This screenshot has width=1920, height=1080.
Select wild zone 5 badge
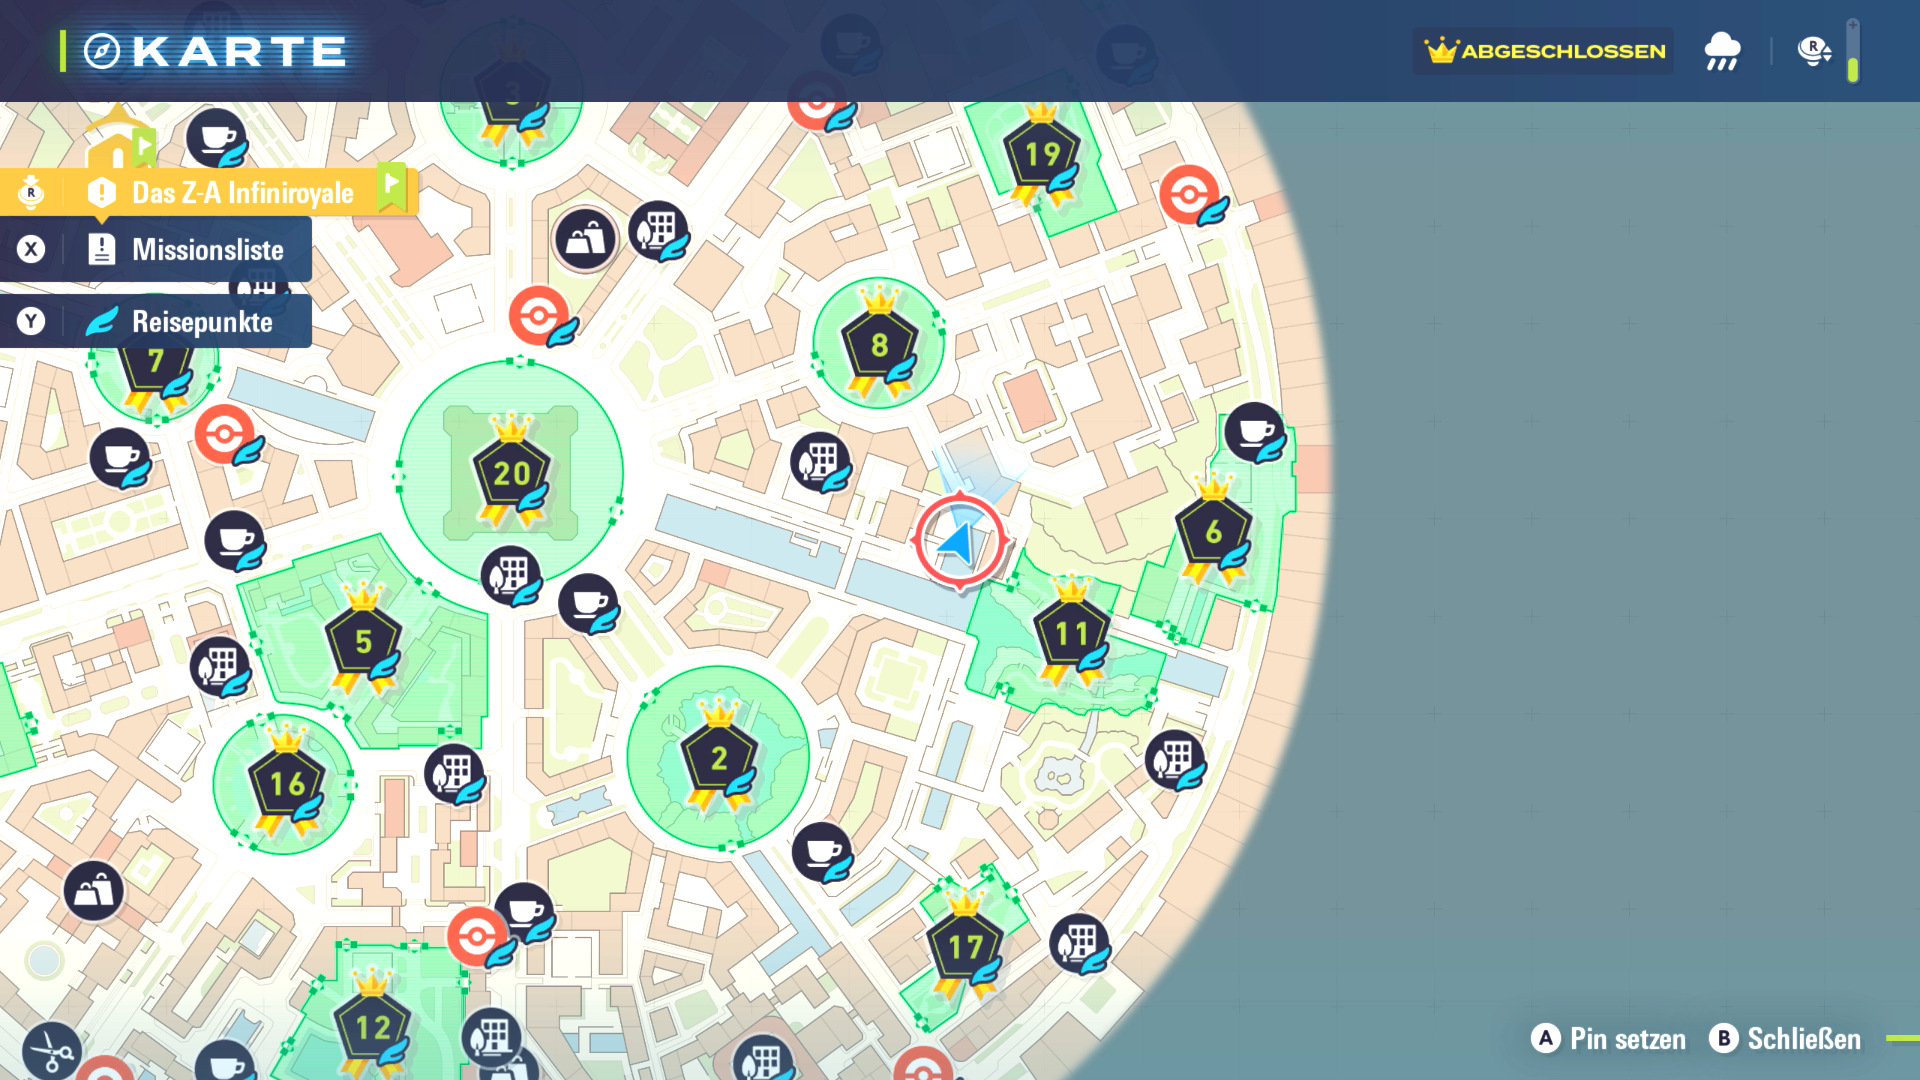(x=363, y=641)
